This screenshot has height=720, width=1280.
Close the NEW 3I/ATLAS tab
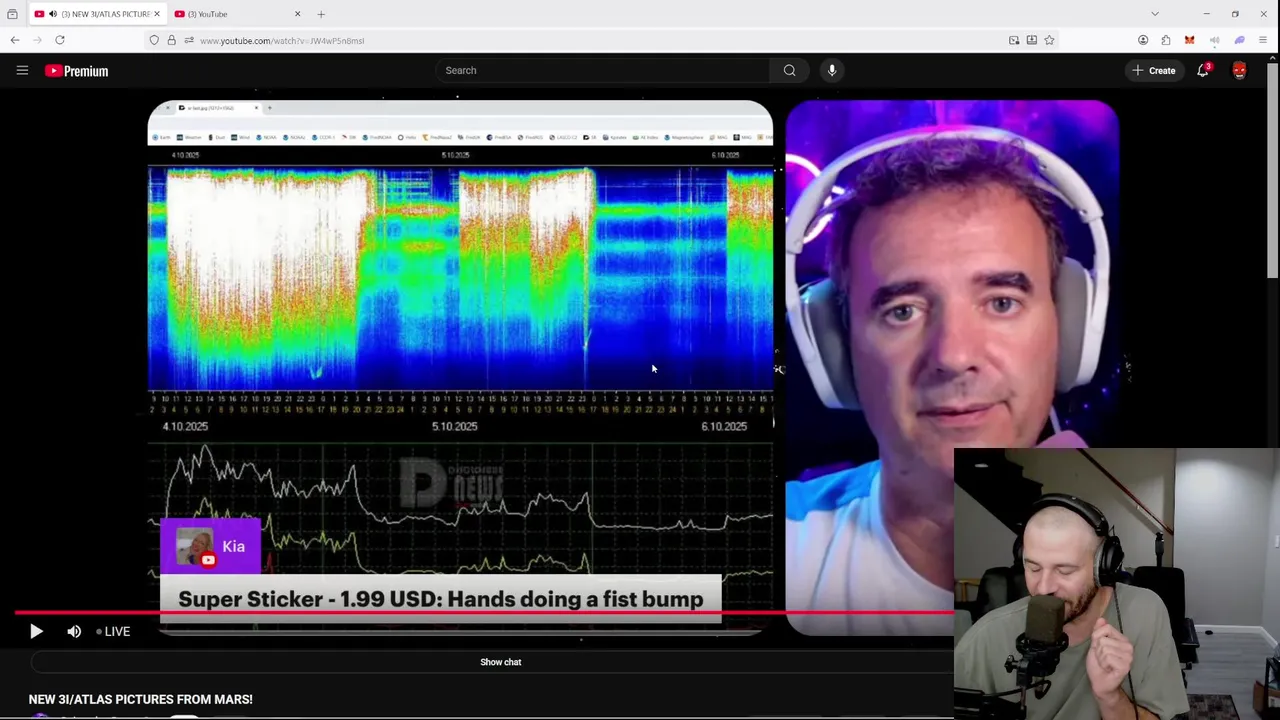pyautogui.click(x=157, y=14)
